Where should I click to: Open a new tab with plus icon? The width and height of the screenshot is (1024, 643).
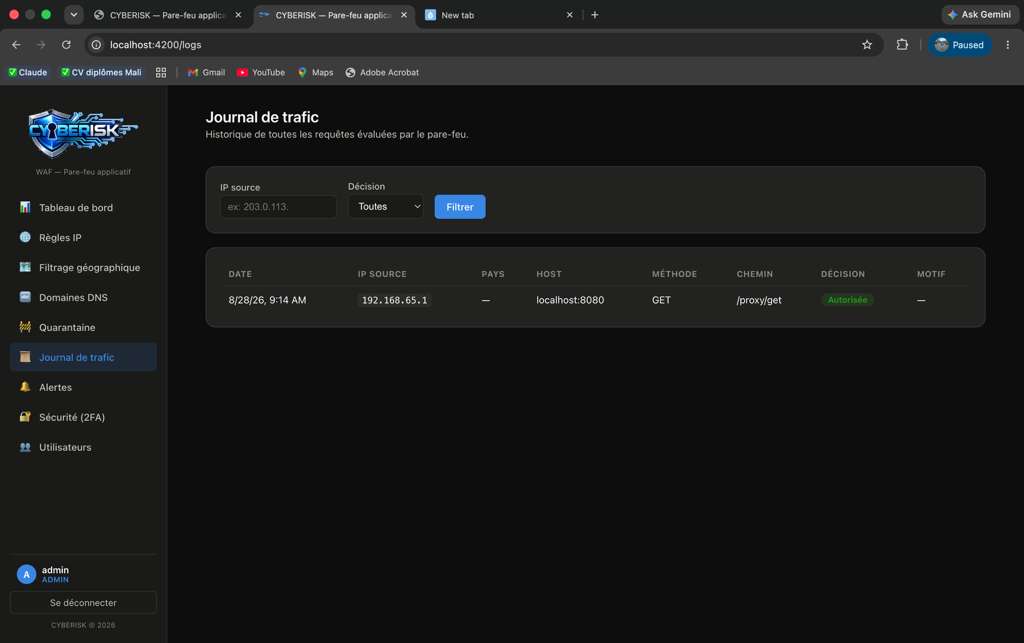594,15
